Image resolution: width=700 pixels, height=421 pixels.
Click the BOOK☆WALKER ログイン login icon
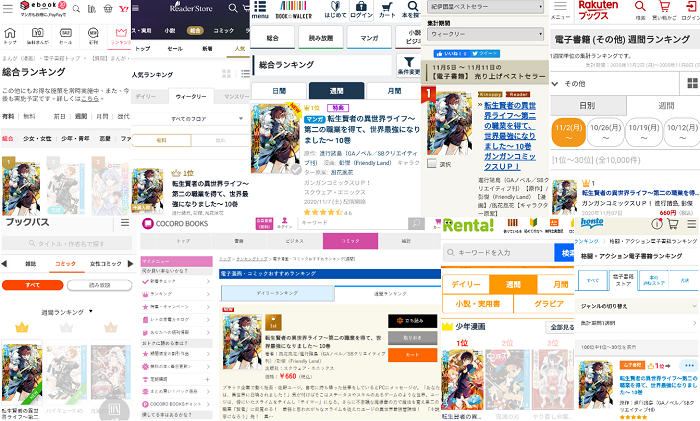click(x=361, y=10)
